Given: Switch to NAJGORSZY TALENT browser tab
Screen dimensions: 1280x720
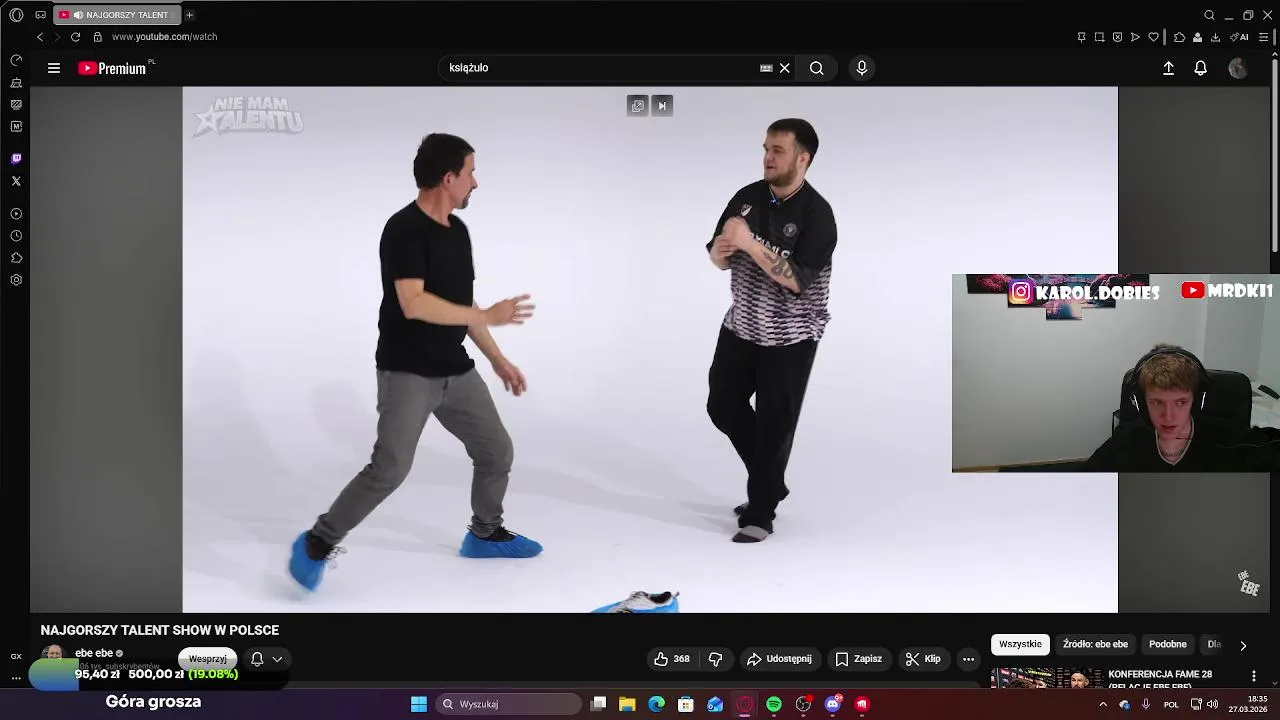Looking at the screenshot, I should (115, 15).
